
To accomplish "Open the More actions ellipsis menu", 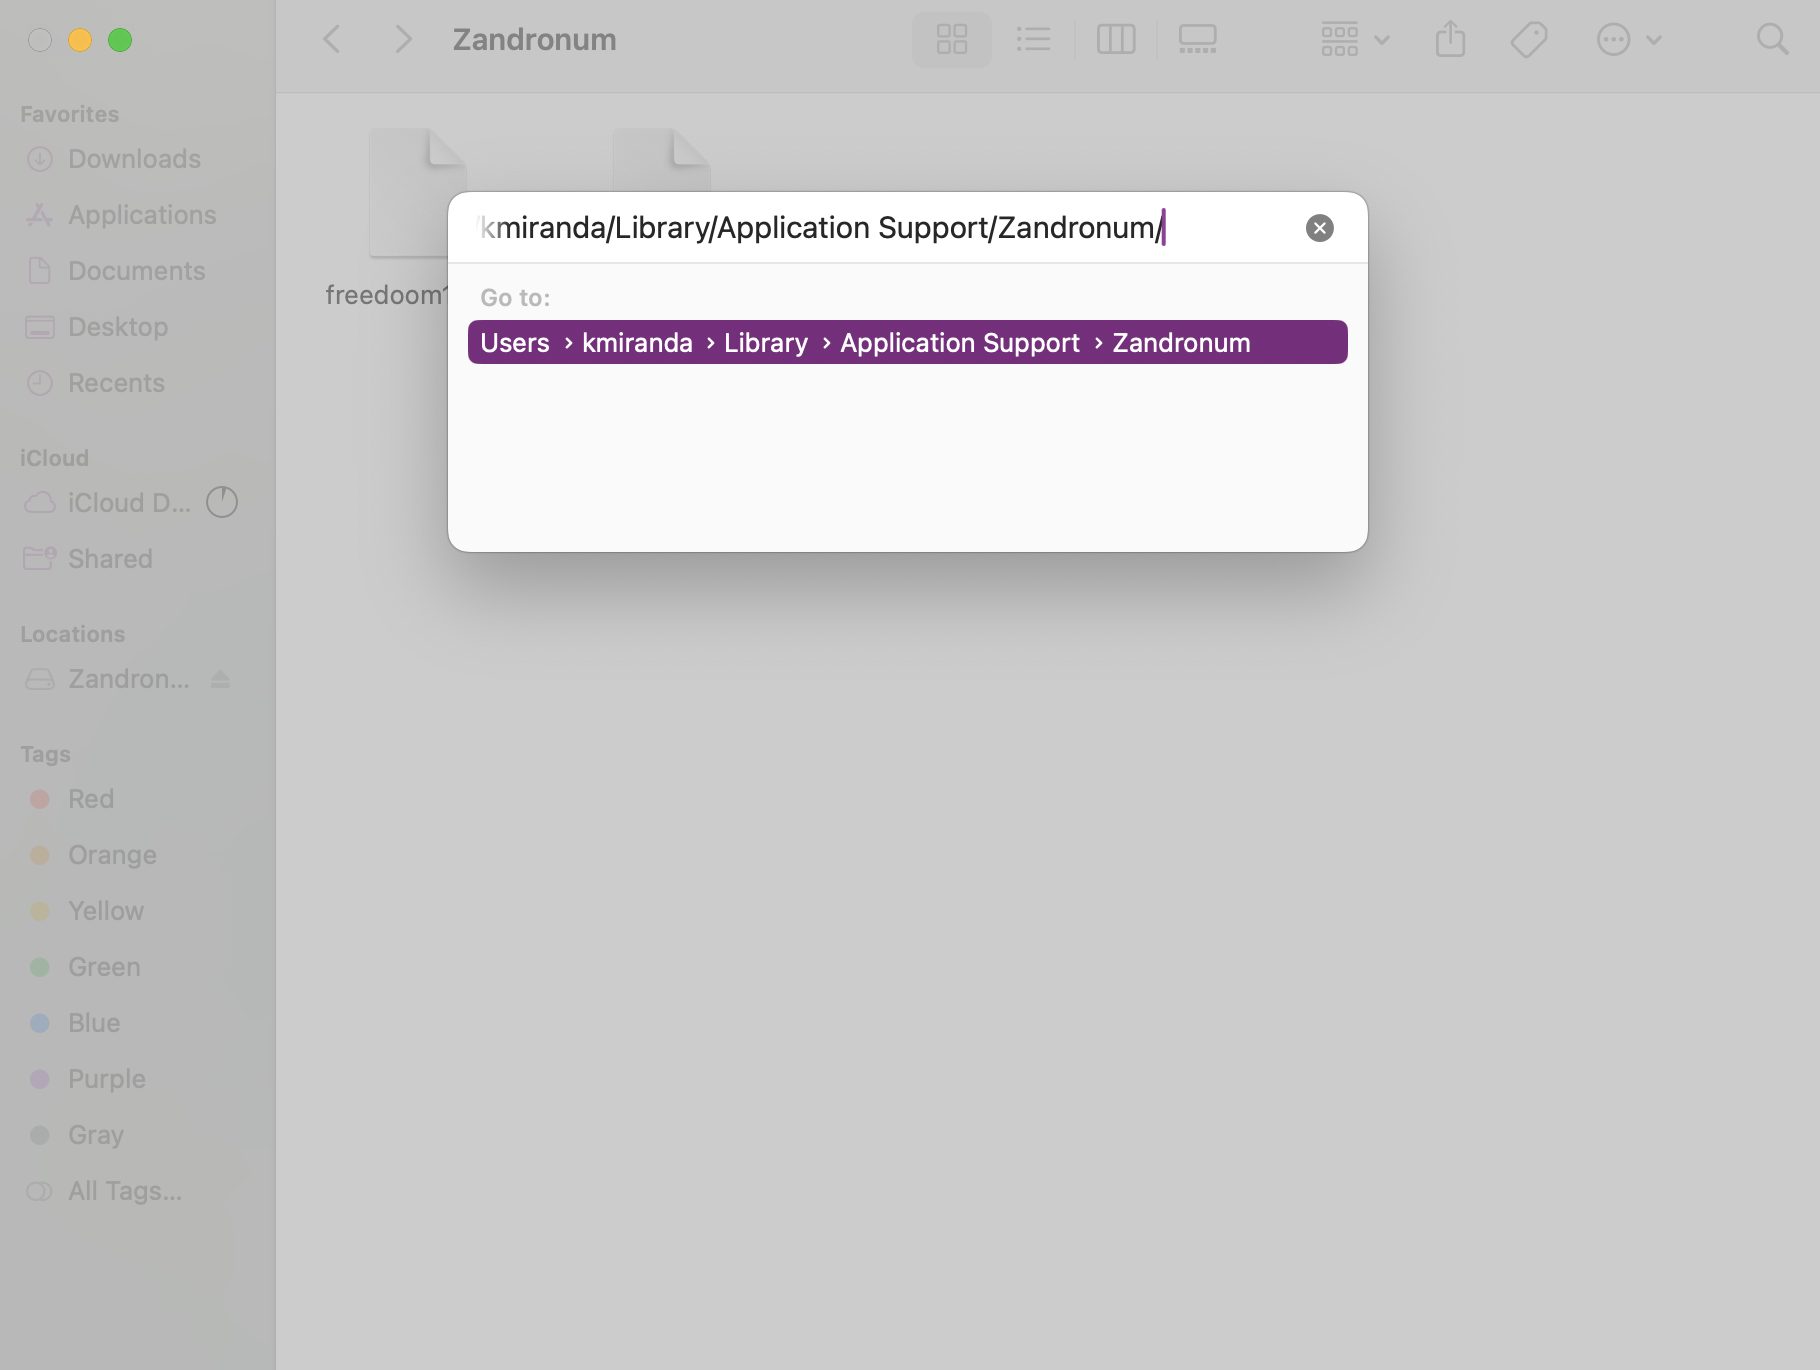I will point(1629,40).
